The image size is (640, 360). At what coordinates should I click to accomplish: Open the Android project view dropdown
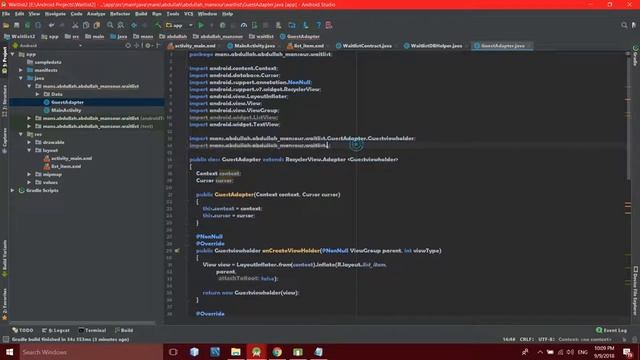[47, 46]
